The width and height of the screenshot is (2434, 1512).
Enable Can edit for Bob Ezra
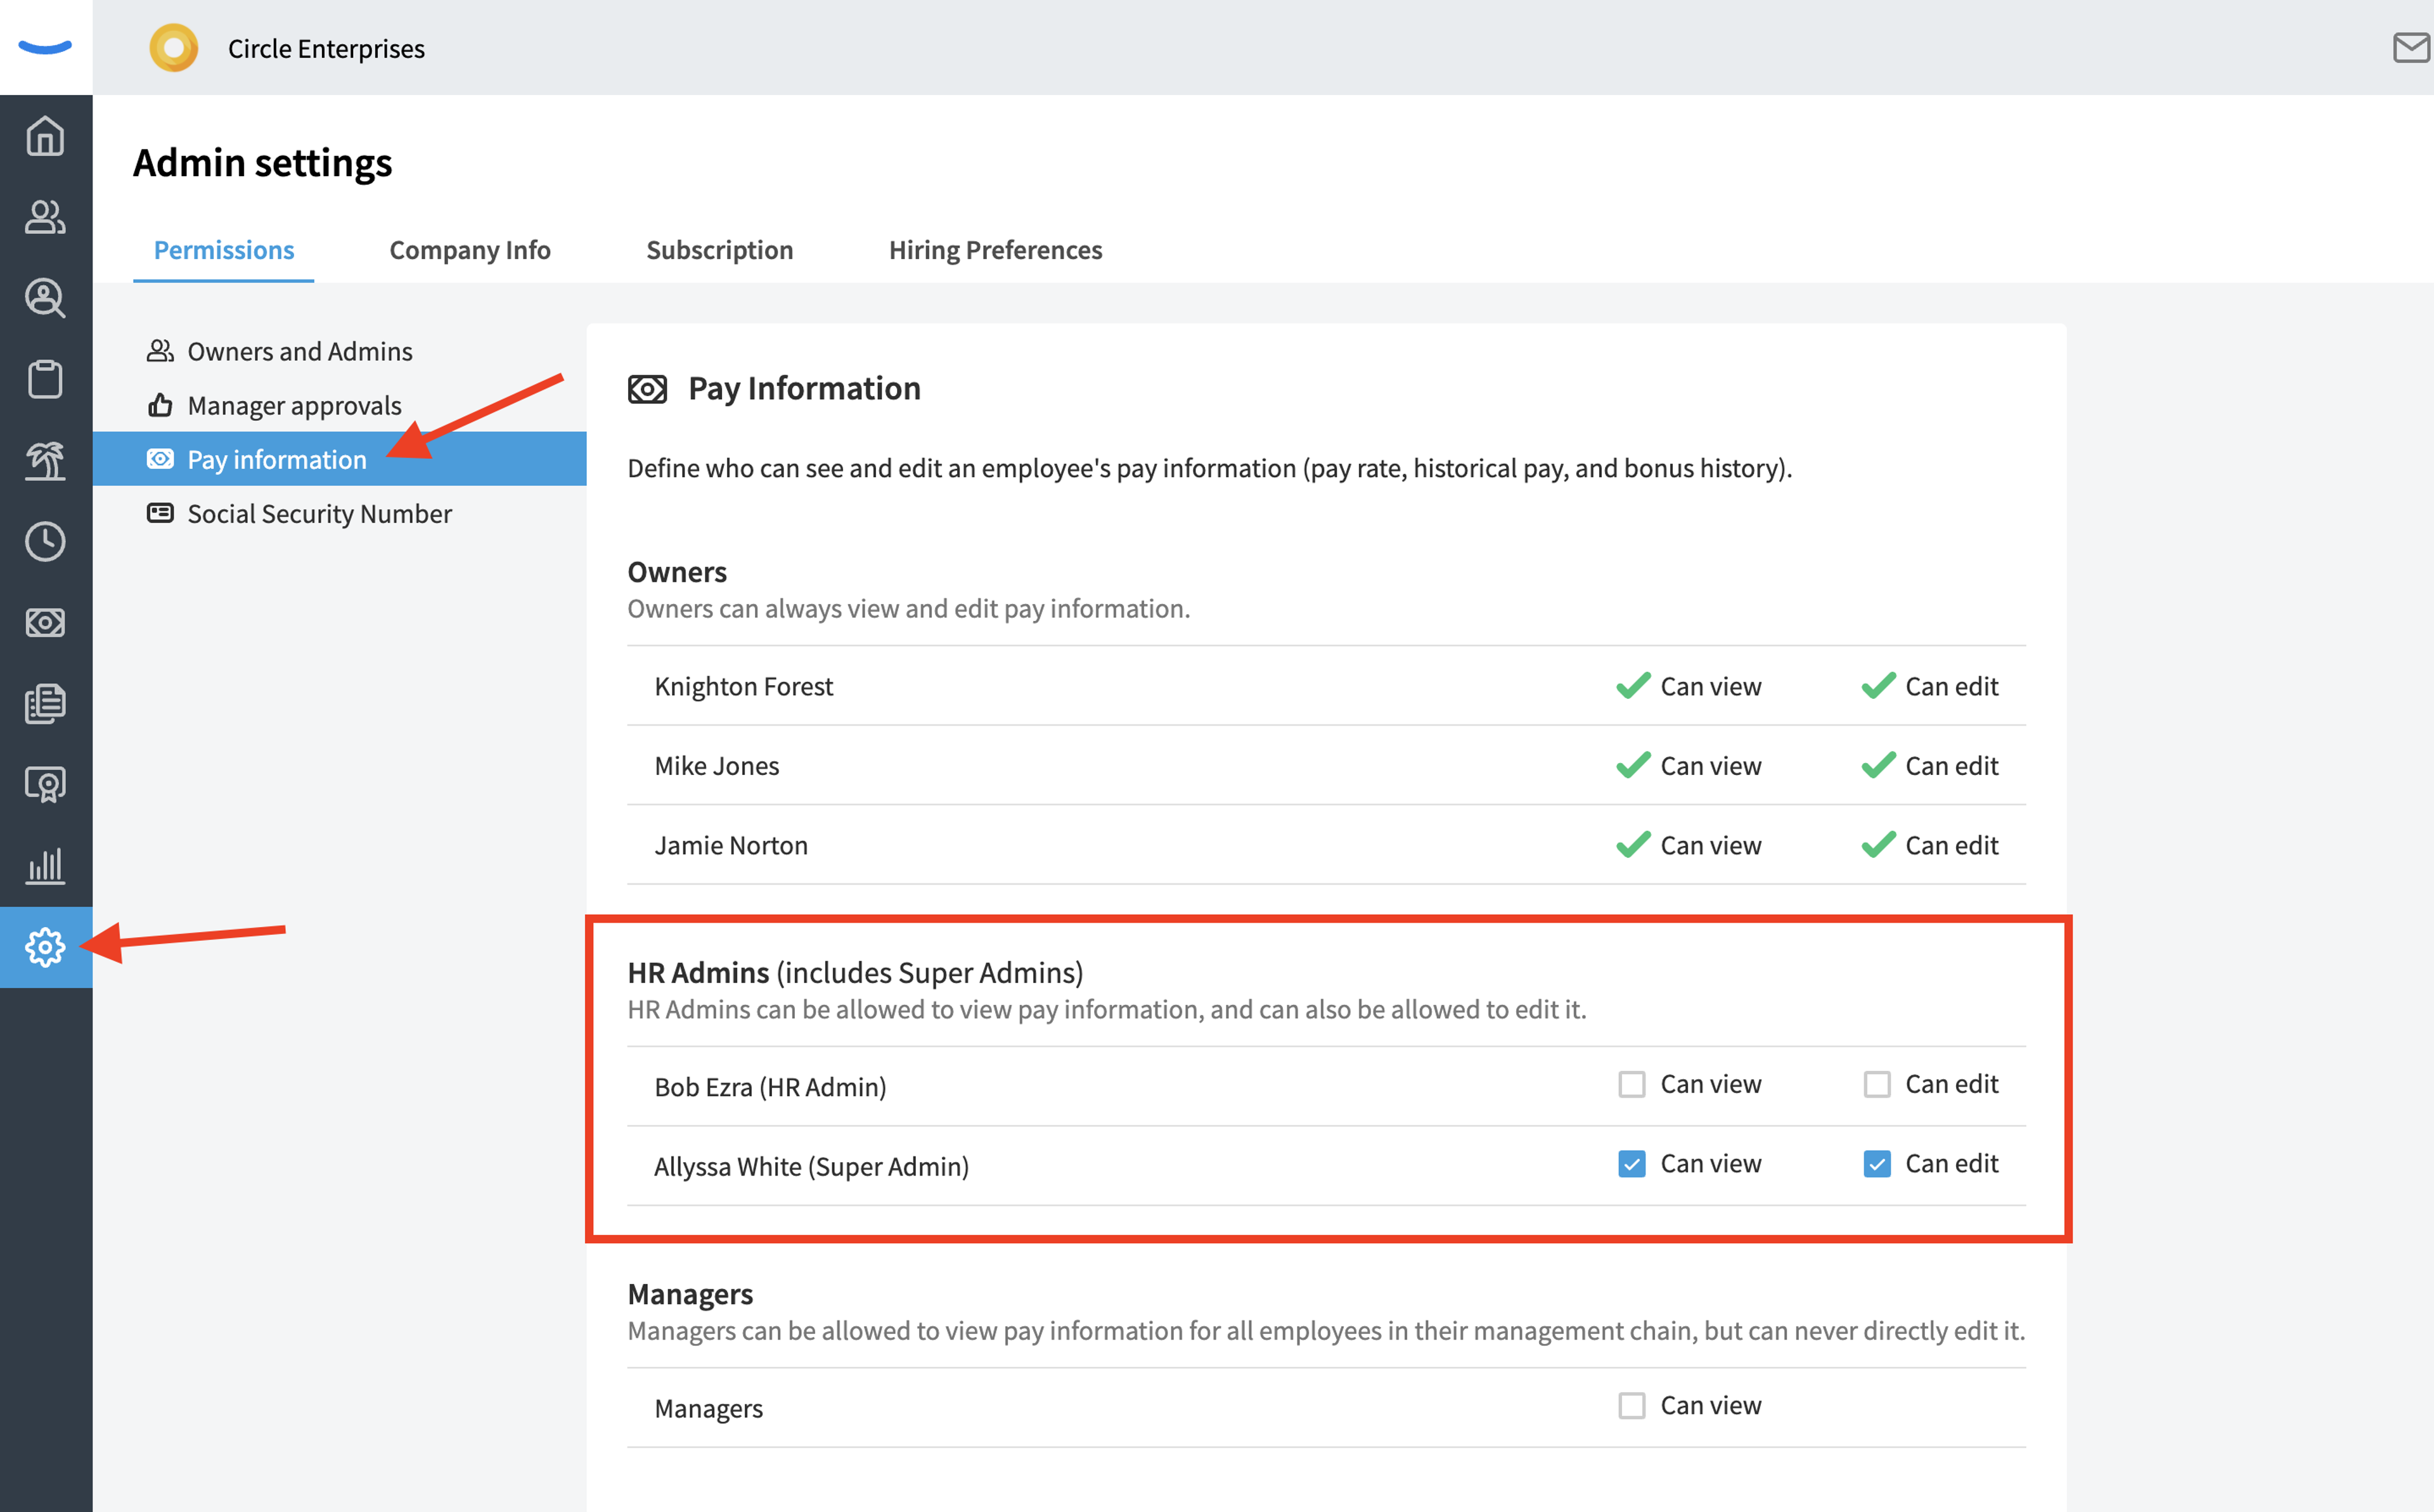coord(1877,1085)
